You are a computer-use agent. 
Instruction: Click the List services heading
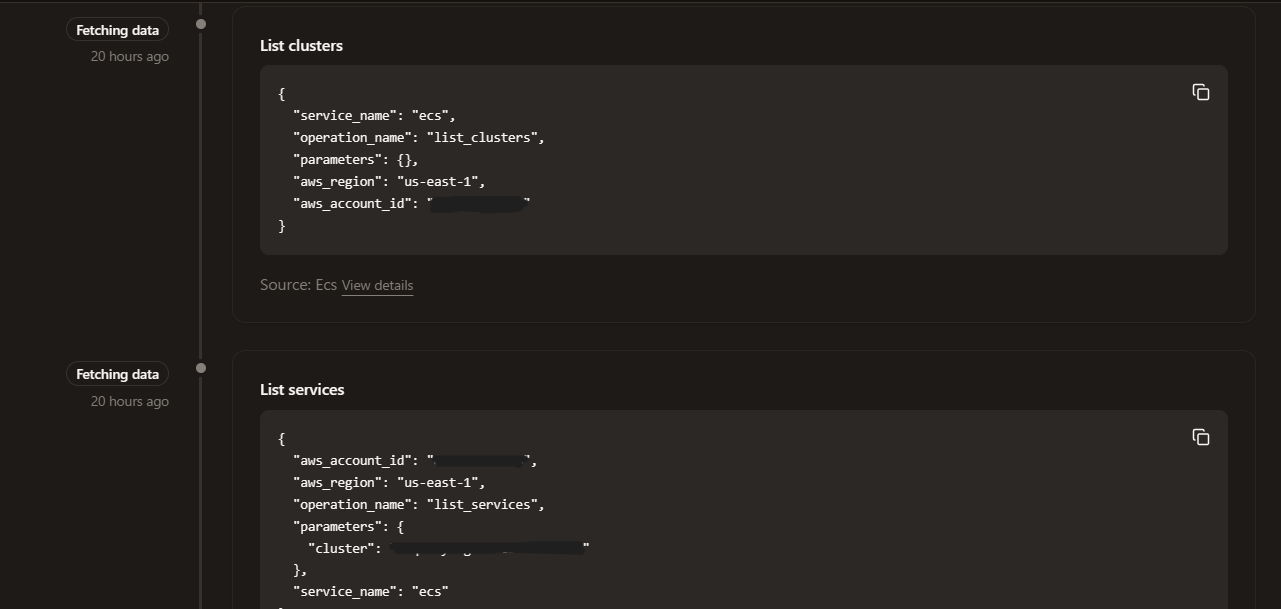(302, 390)
